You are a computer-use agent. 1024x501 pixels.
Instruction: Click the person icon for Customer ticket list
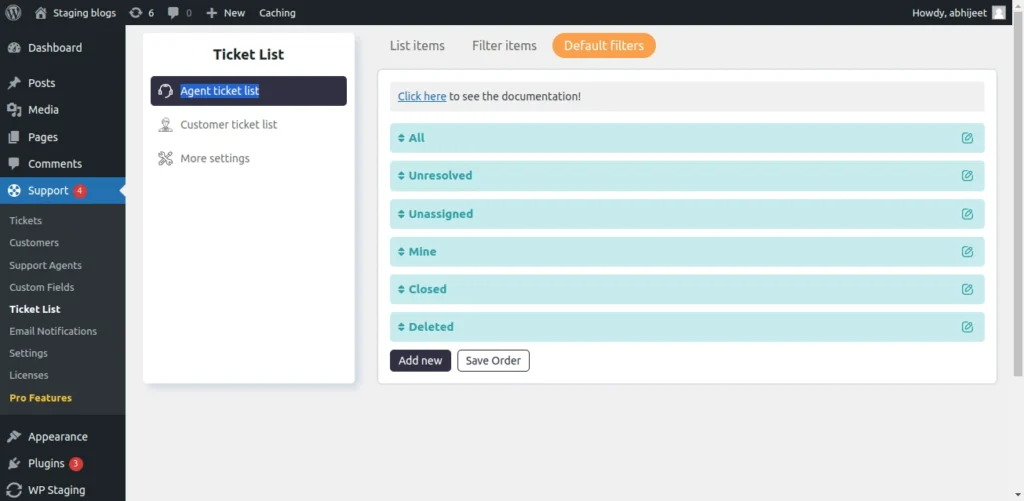coord(165,125)
